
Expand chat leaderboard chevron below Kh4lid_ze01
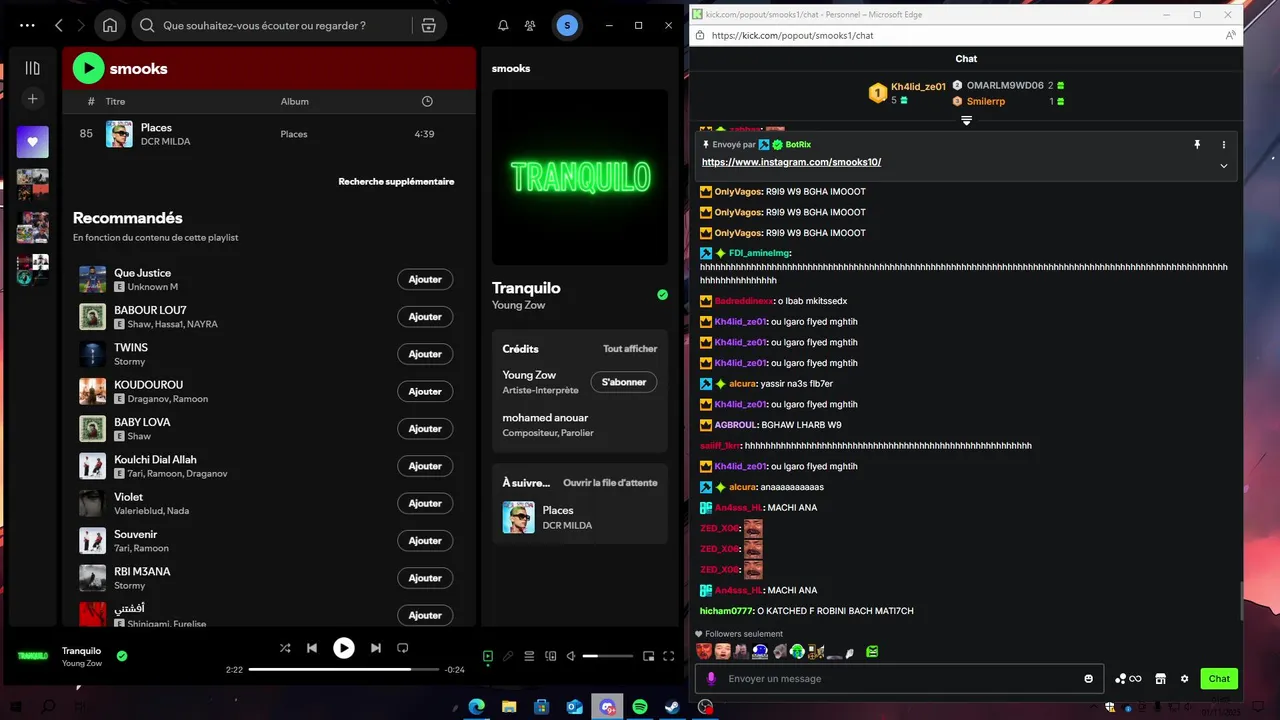pos(967,121)
